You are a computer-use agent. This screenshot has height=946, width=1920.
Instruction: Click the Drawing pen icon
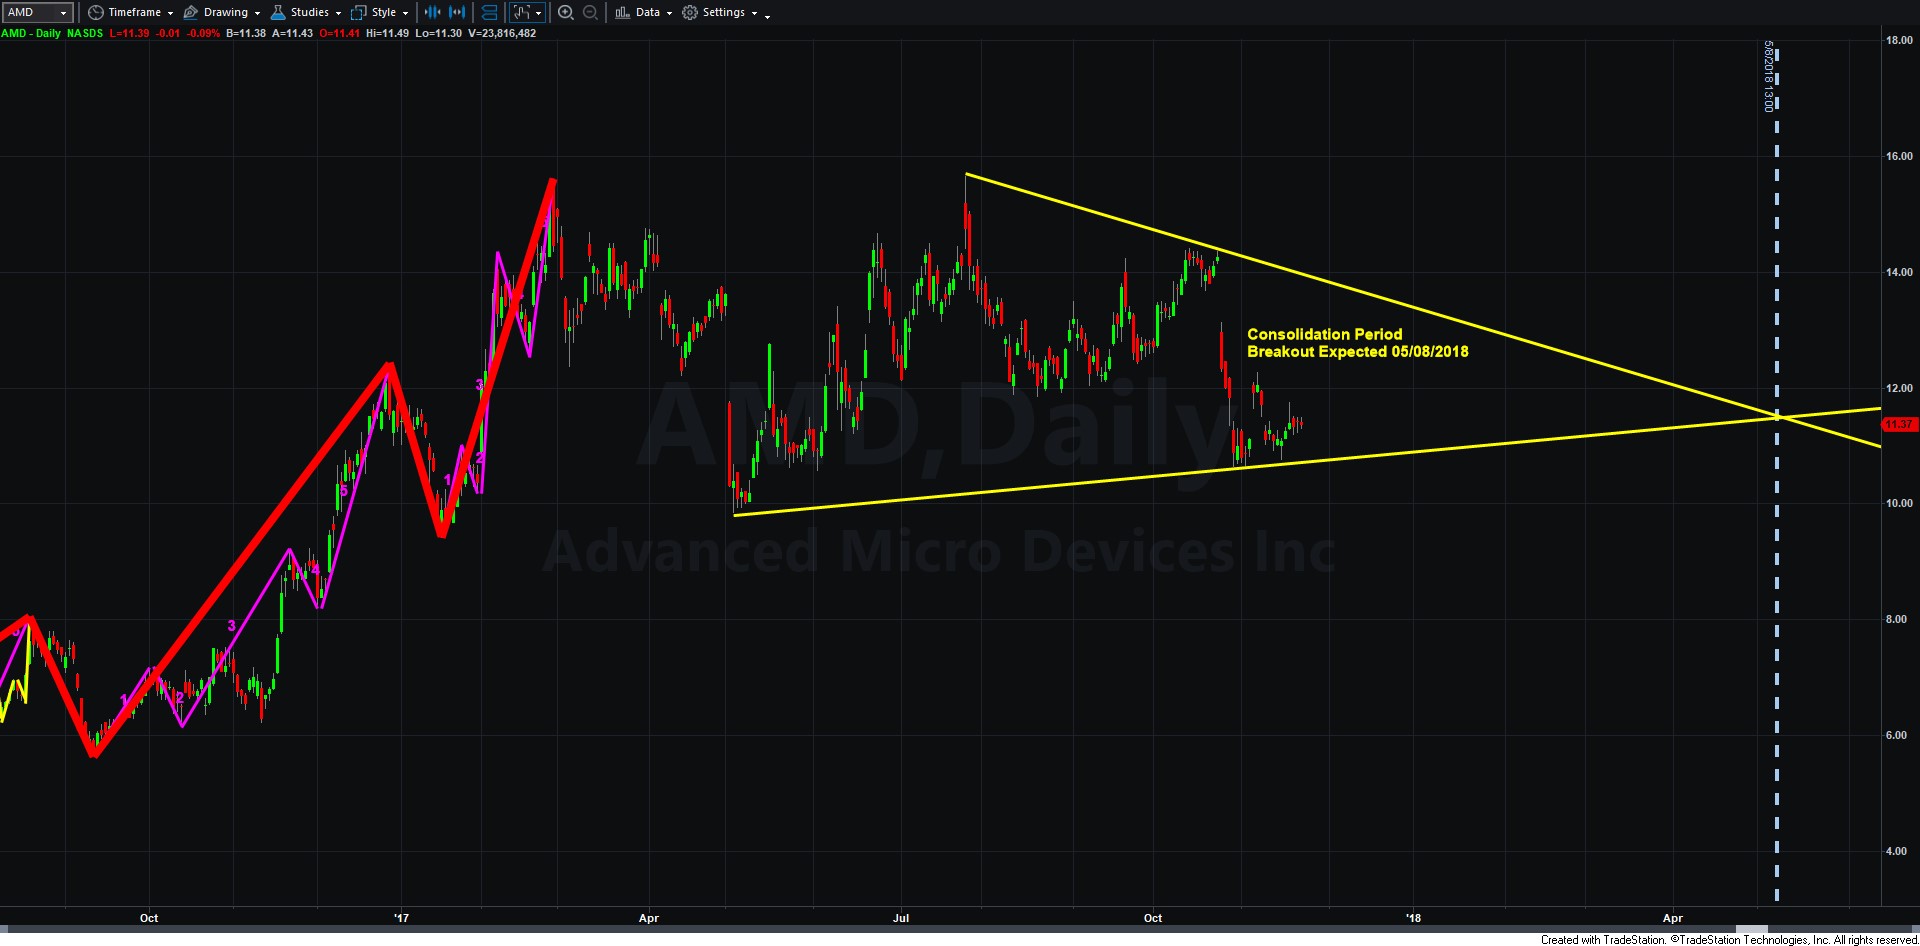click(x=190, y=13)
